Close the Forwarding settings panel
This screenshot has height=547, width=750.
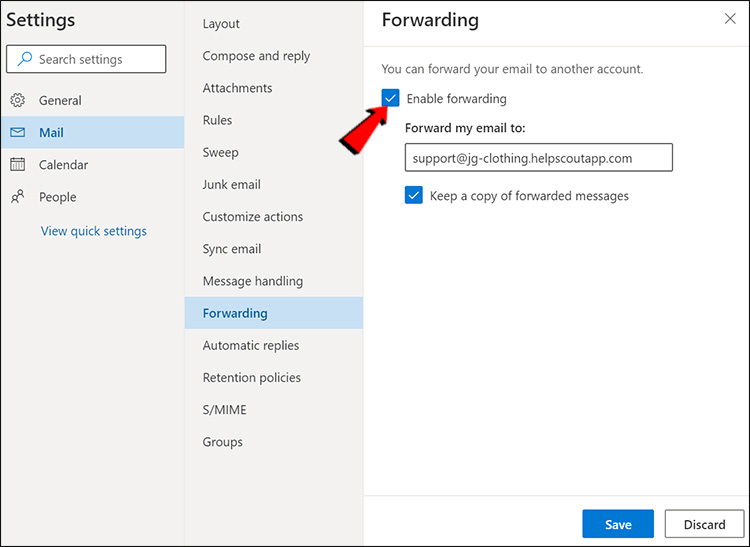tap(730, 19)
